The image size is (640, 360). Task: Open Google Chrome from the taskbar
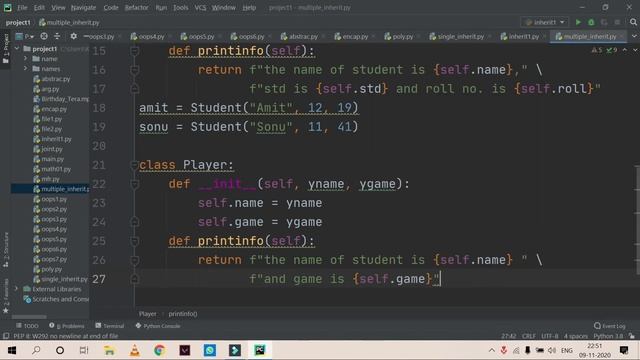point(159,350)
